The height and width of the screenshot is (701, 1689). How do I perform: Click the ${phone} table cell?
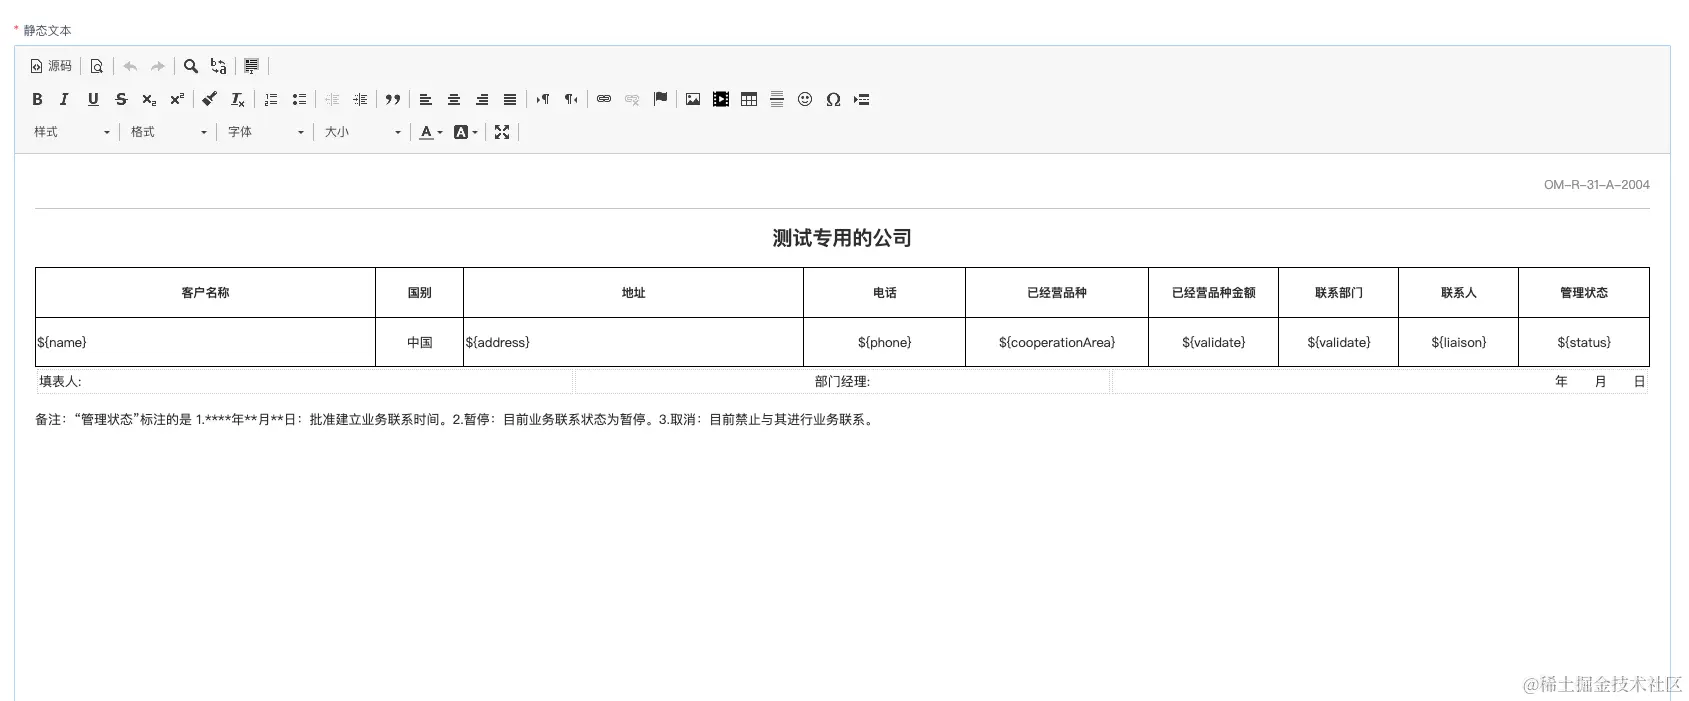[884, 342]
